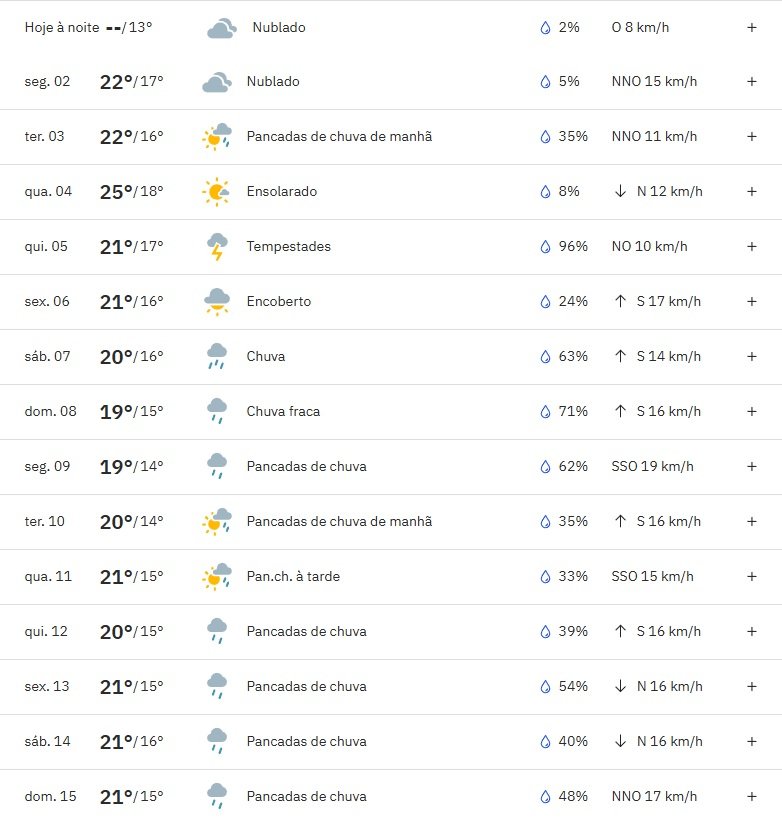The height and width of the screenshot is (827, 782).
Task: Click the thunderstorm icon for qui. 05
Action: click(x=217, y=247)
